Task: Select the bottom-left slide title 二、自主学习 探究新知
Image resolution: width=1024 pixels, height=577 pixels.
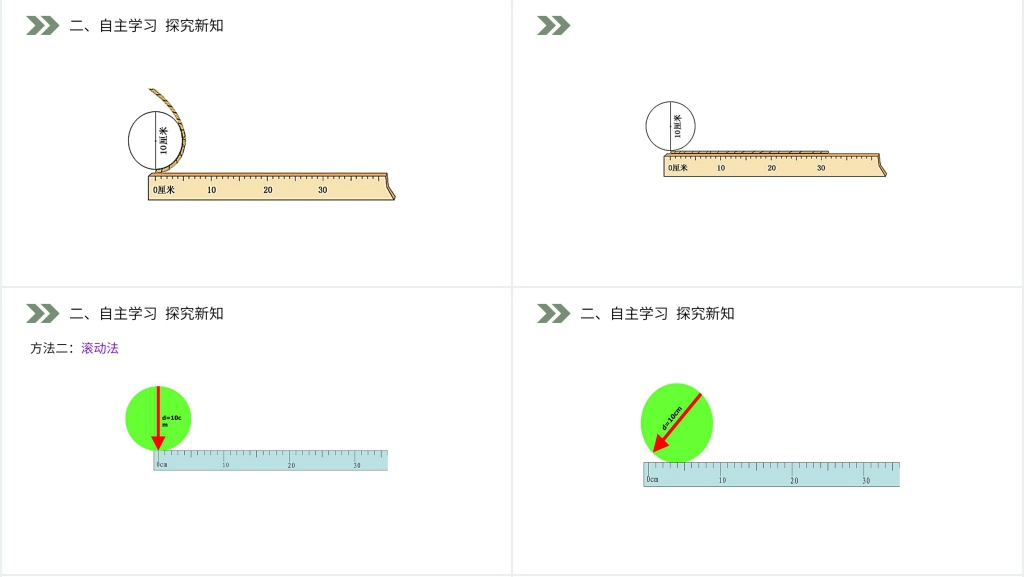Action: (146, 314)
